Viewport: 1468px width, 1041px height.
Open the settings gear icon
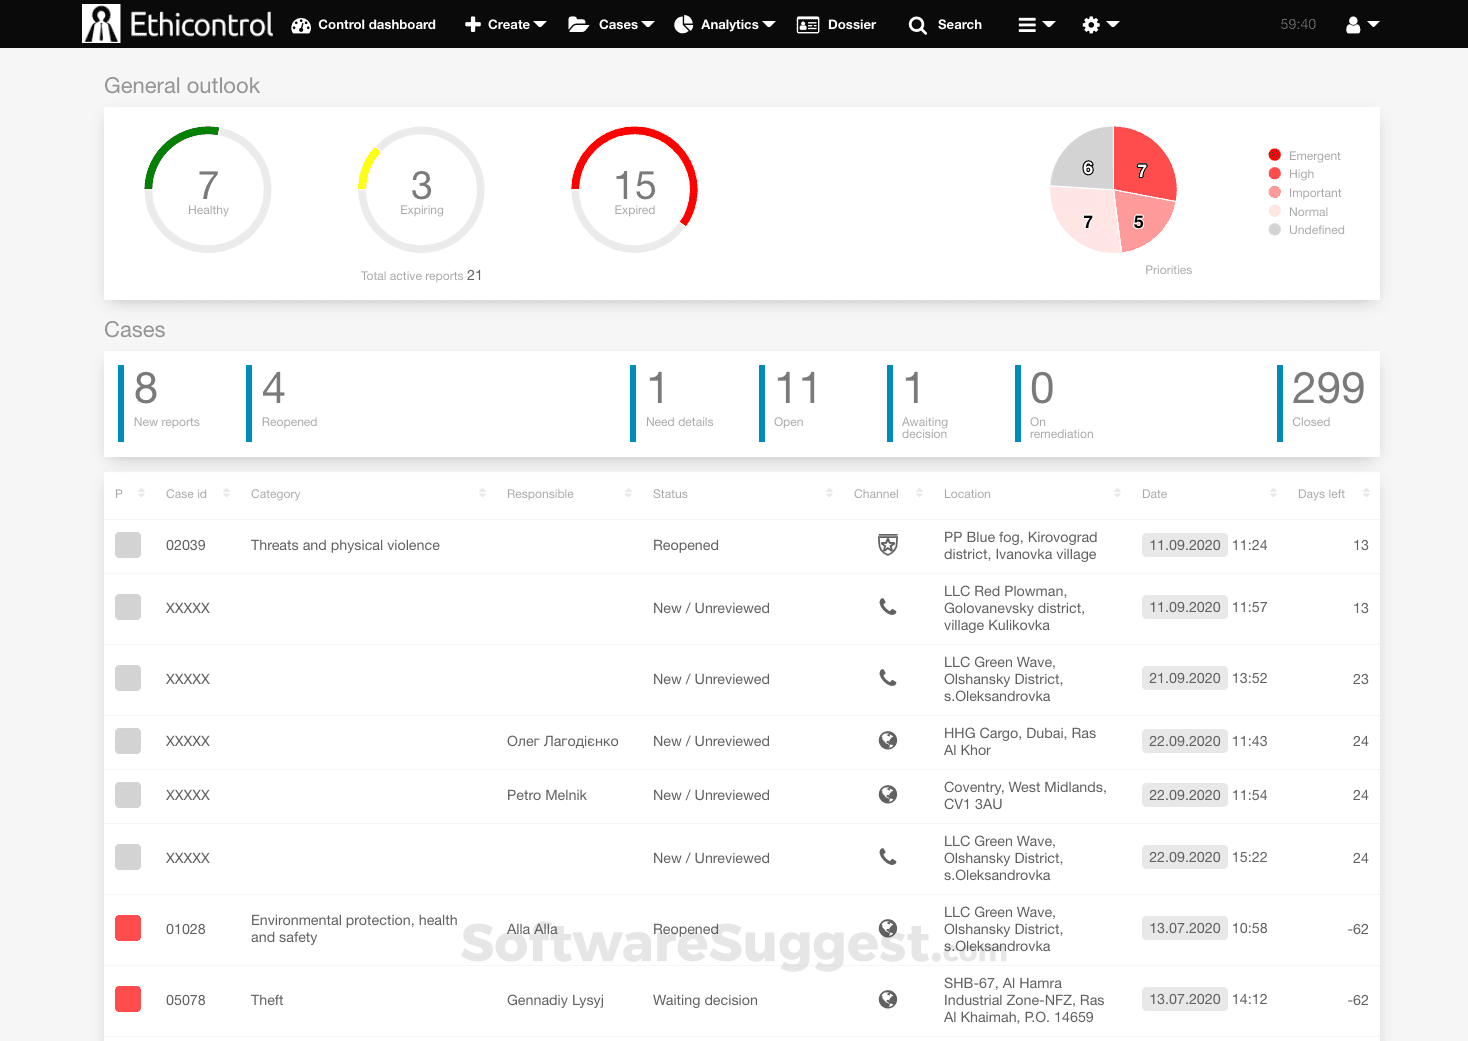(1092, 24)
